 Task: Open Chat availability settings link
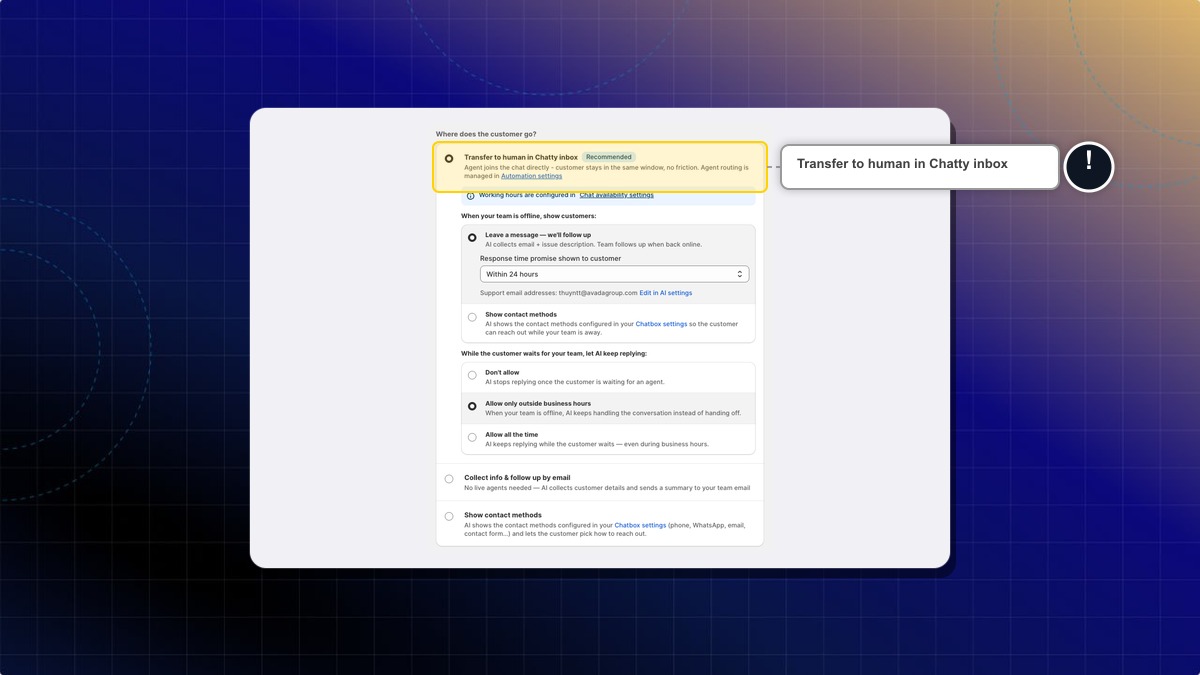616,195
